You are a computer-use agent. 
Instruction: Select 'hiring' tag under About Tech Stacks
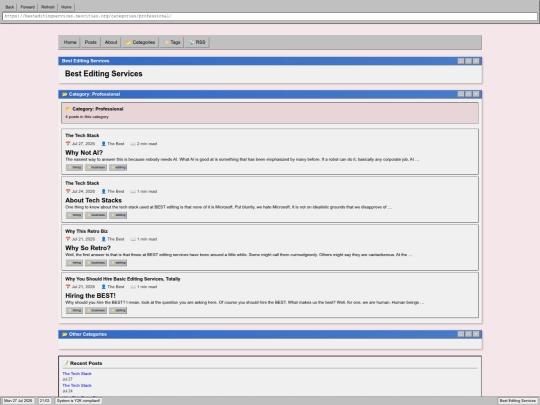click(74, 215)
